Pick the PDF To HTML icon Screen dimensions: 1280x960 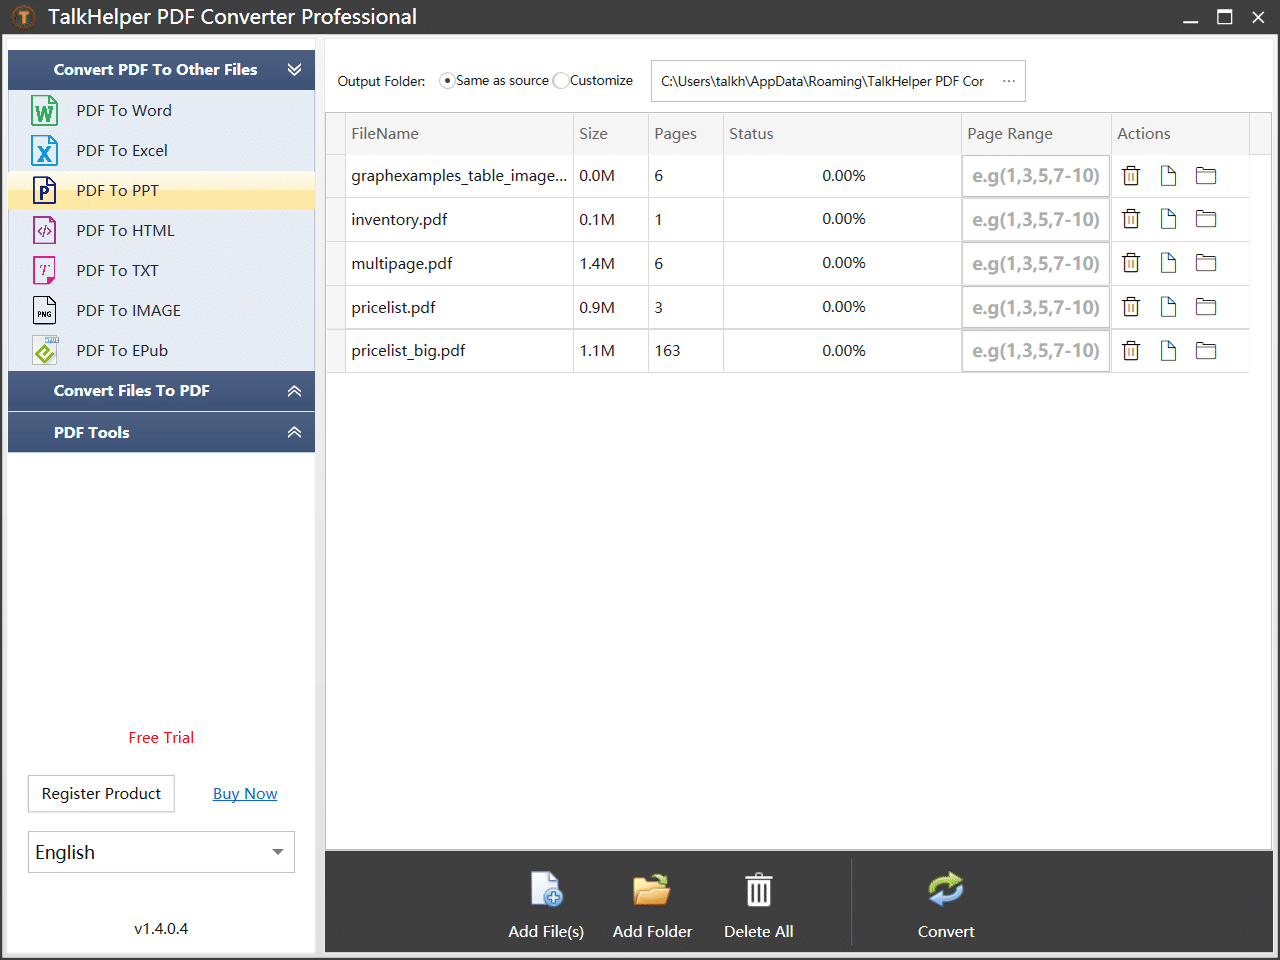pos(45,230)
